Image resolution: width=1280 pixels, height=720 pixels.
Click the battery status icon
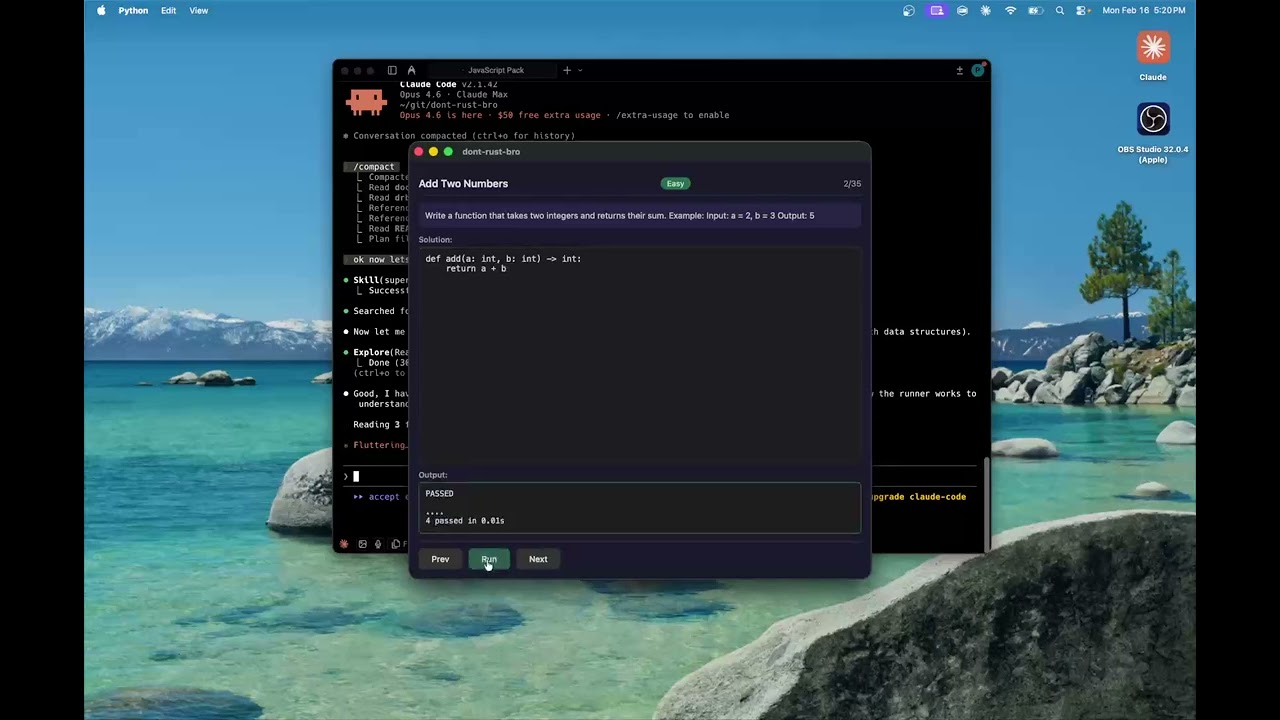click(1035, 10)
